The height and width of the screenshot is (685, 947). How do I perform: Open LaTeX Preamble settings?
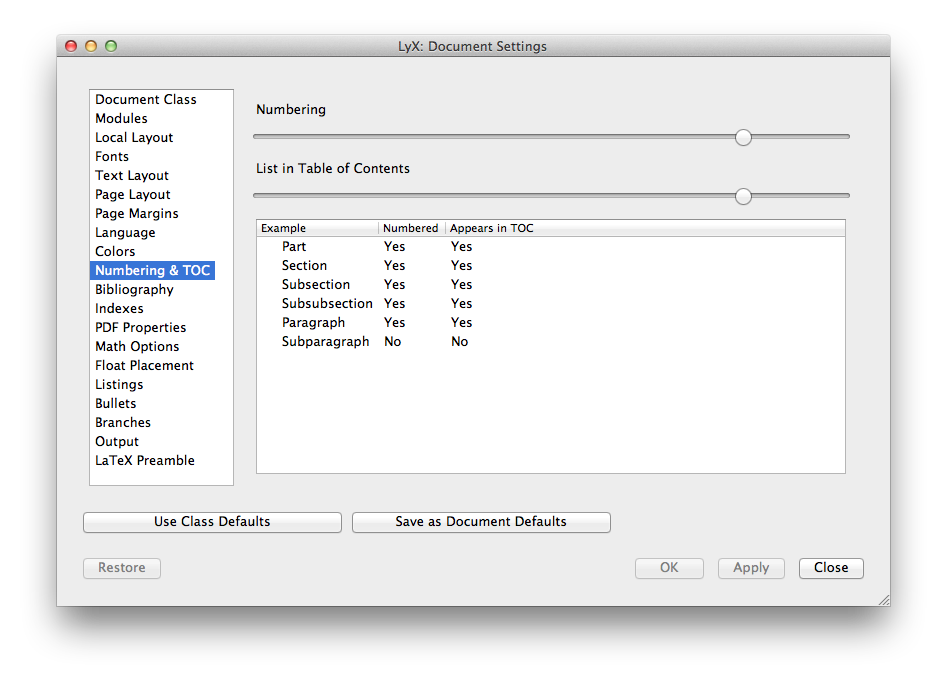click(x=145, y=461)
